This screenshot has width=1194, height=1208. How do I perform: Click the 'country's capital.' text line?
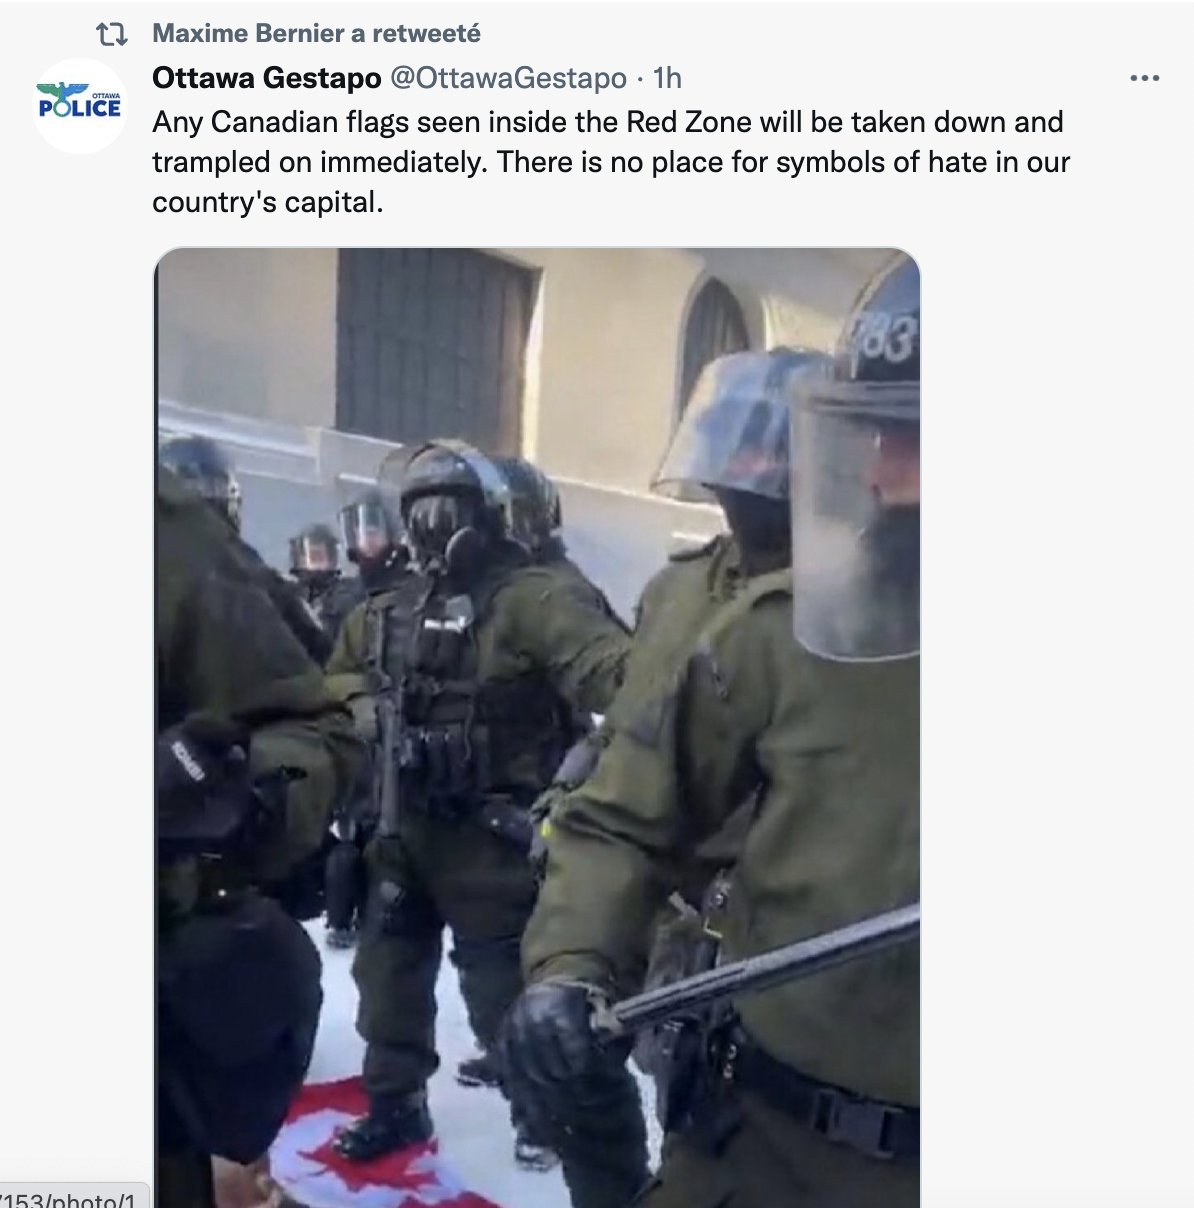[268, 202]
